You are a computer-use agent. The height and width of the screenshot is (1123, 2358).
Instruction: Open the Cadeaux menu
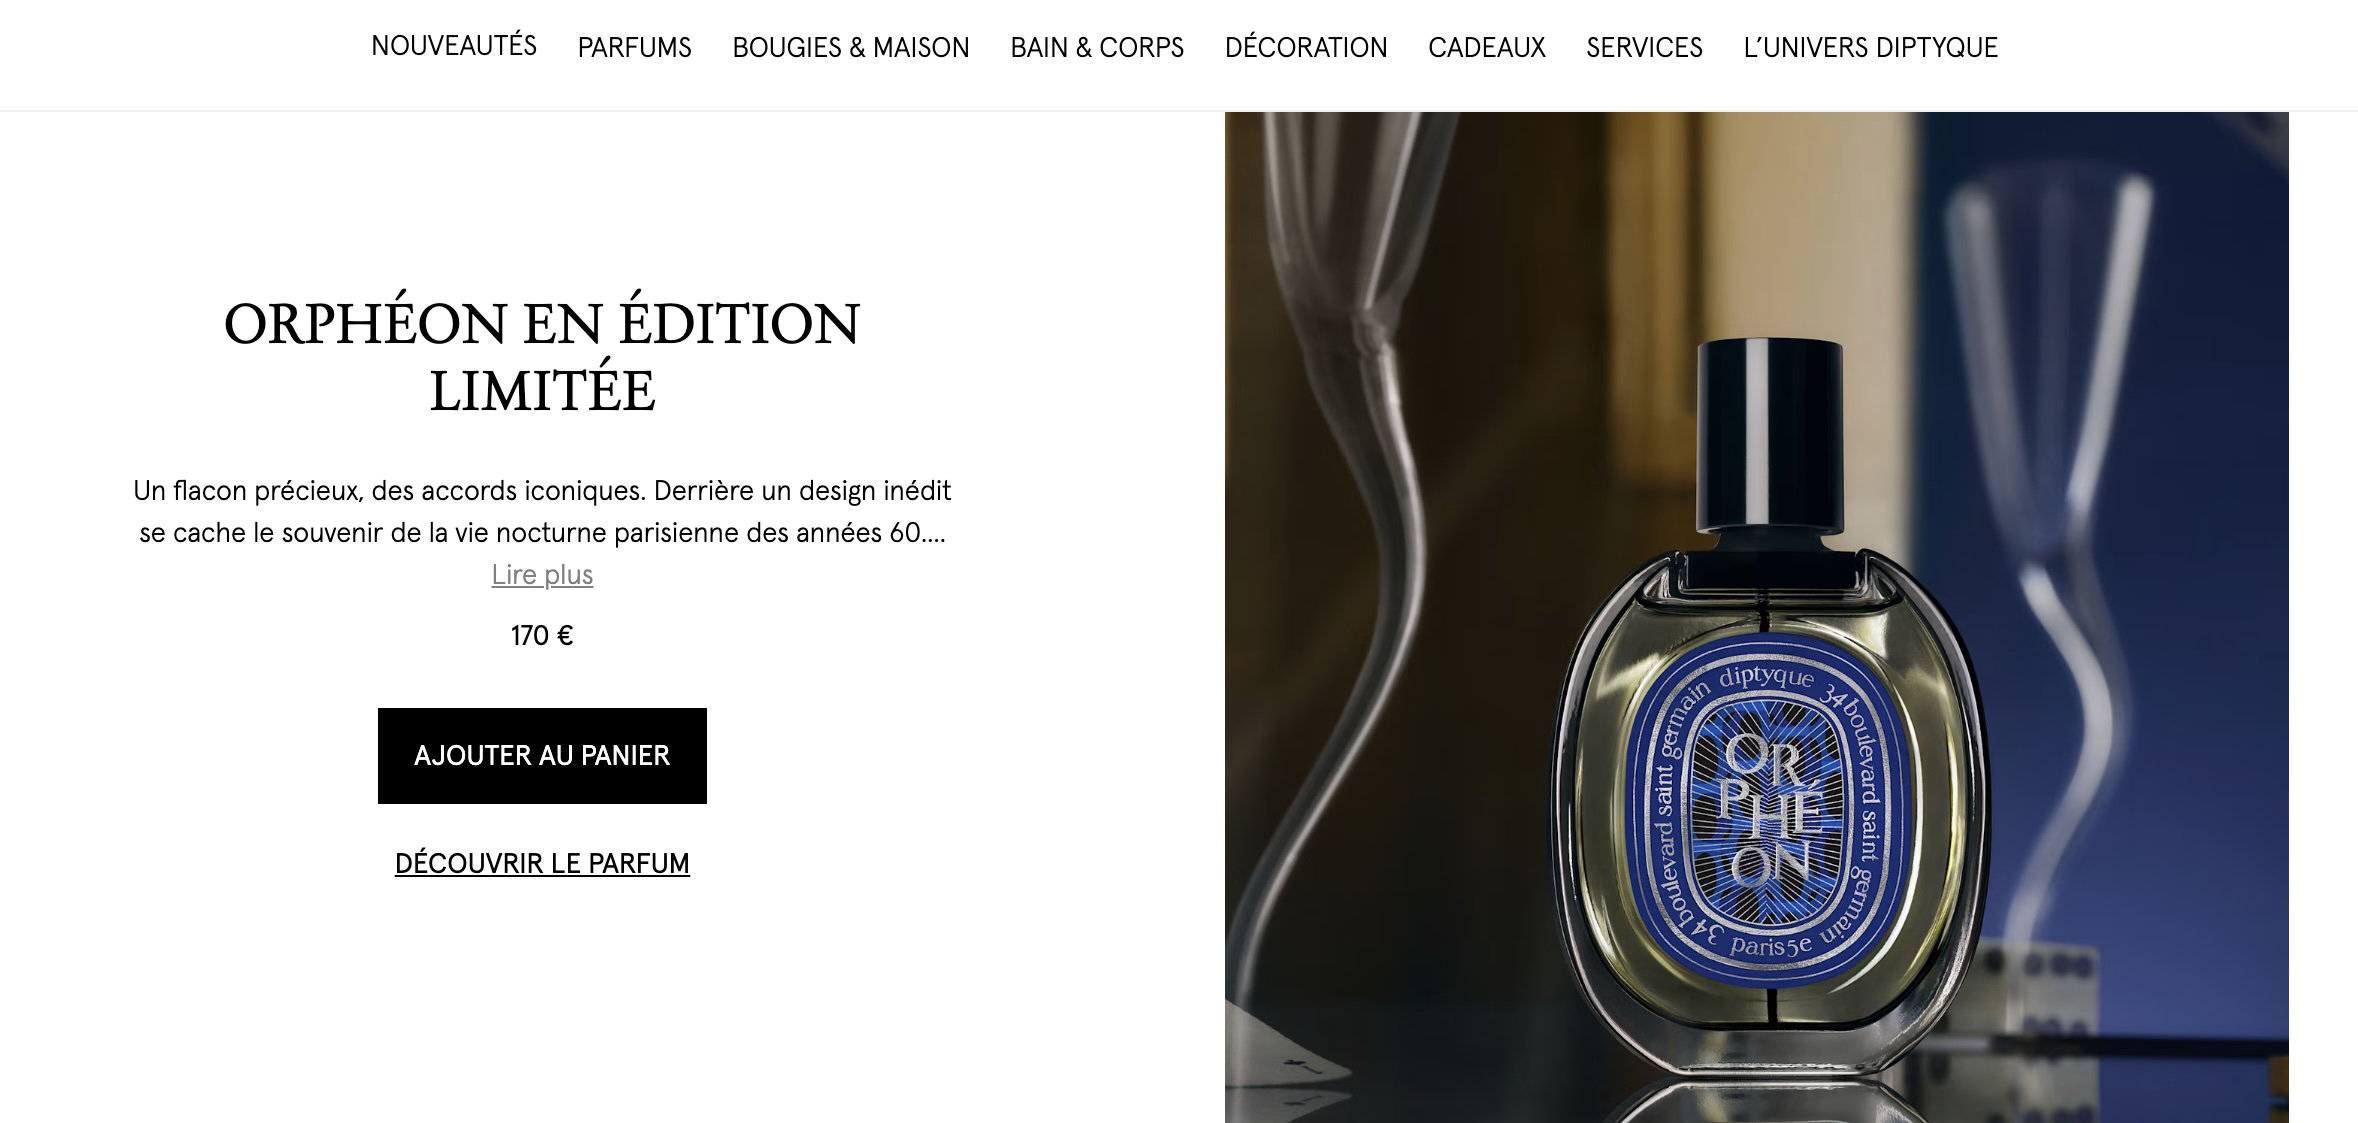(x=1487, y=47)
